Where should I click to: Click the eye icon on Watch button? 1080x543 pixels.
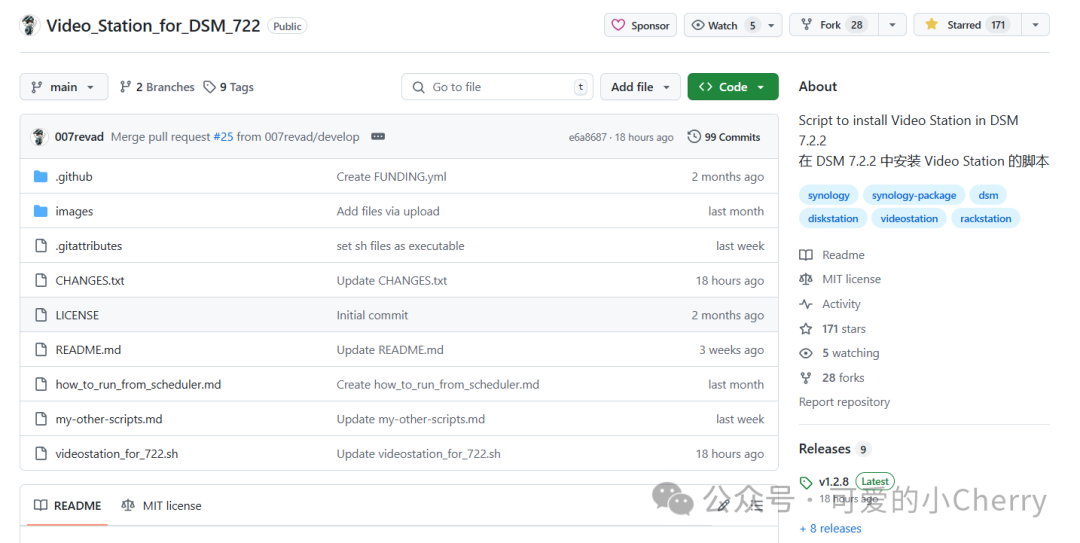698,25
